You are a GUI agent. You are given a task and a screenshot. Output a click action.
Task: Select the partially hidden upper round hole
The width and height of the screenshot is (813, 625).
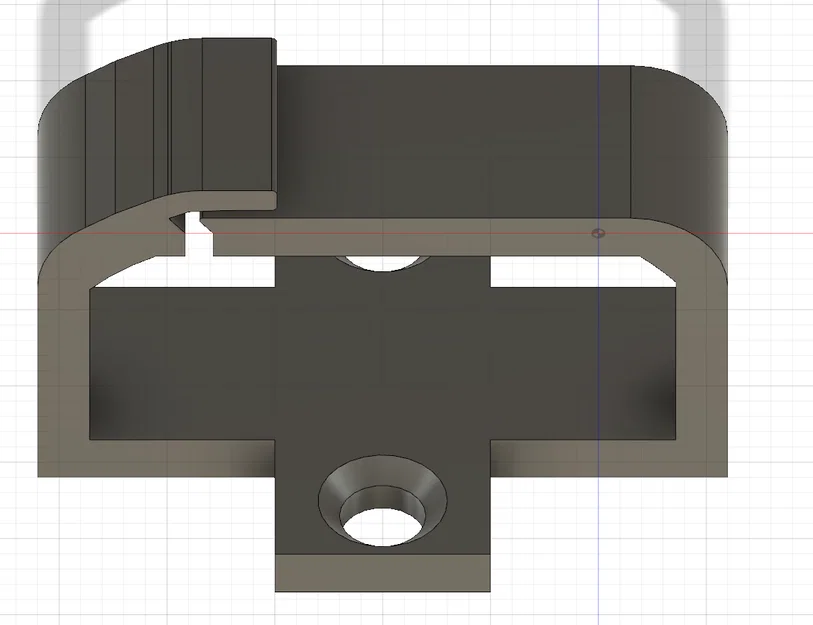(382, 263)
